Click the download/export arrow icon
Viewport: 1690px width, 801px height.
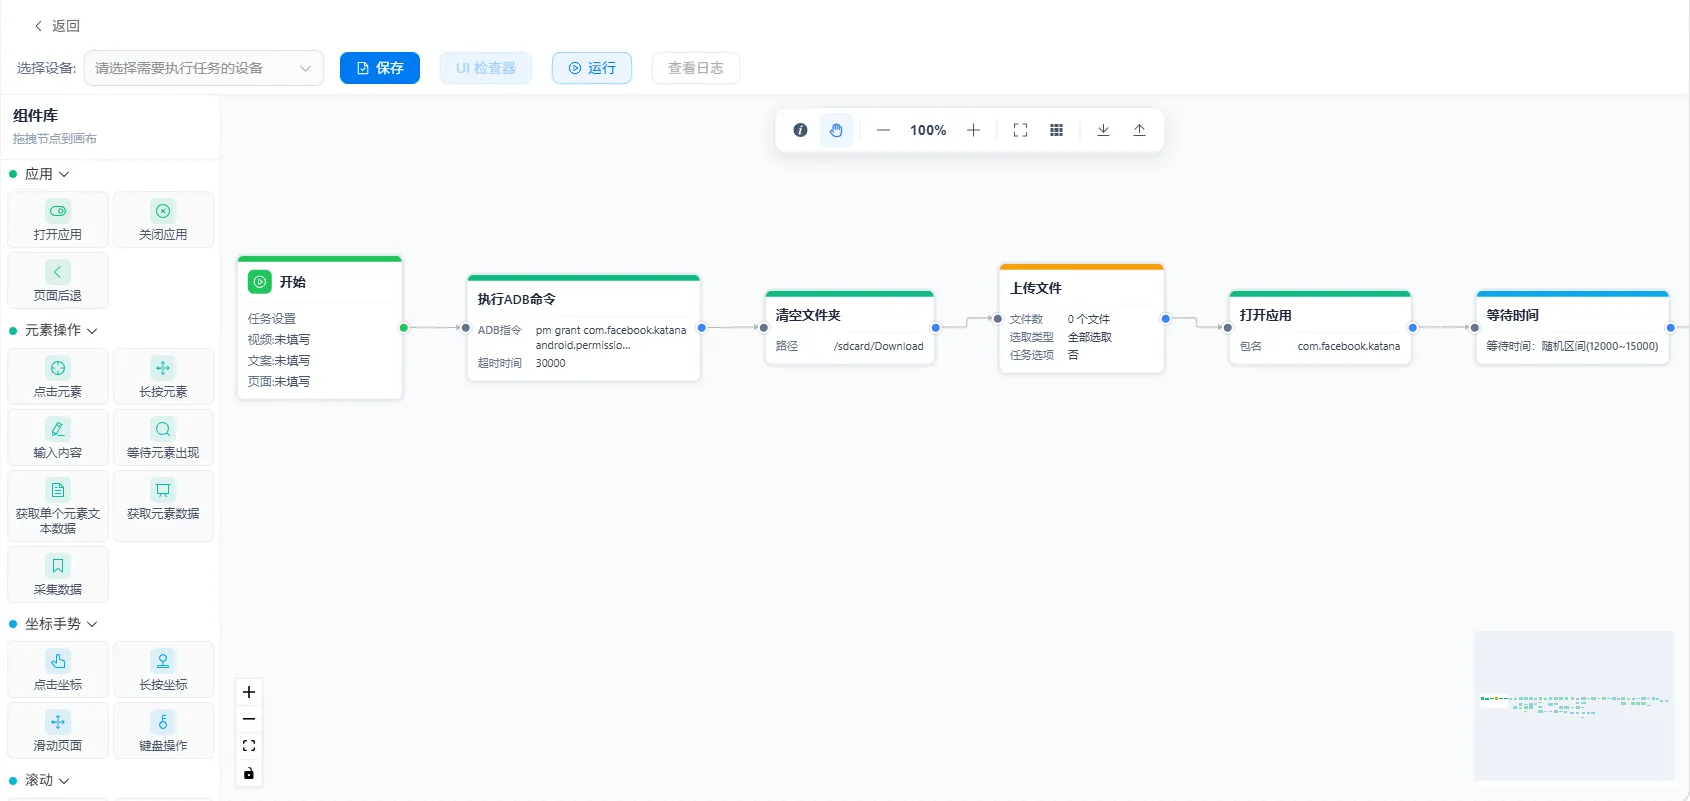(1103, 130)
